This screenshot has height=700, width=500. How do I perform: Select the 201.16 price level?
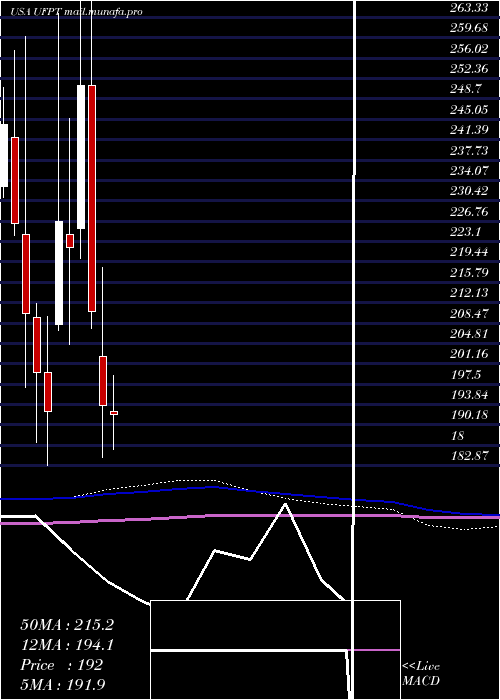coord(469,354)
